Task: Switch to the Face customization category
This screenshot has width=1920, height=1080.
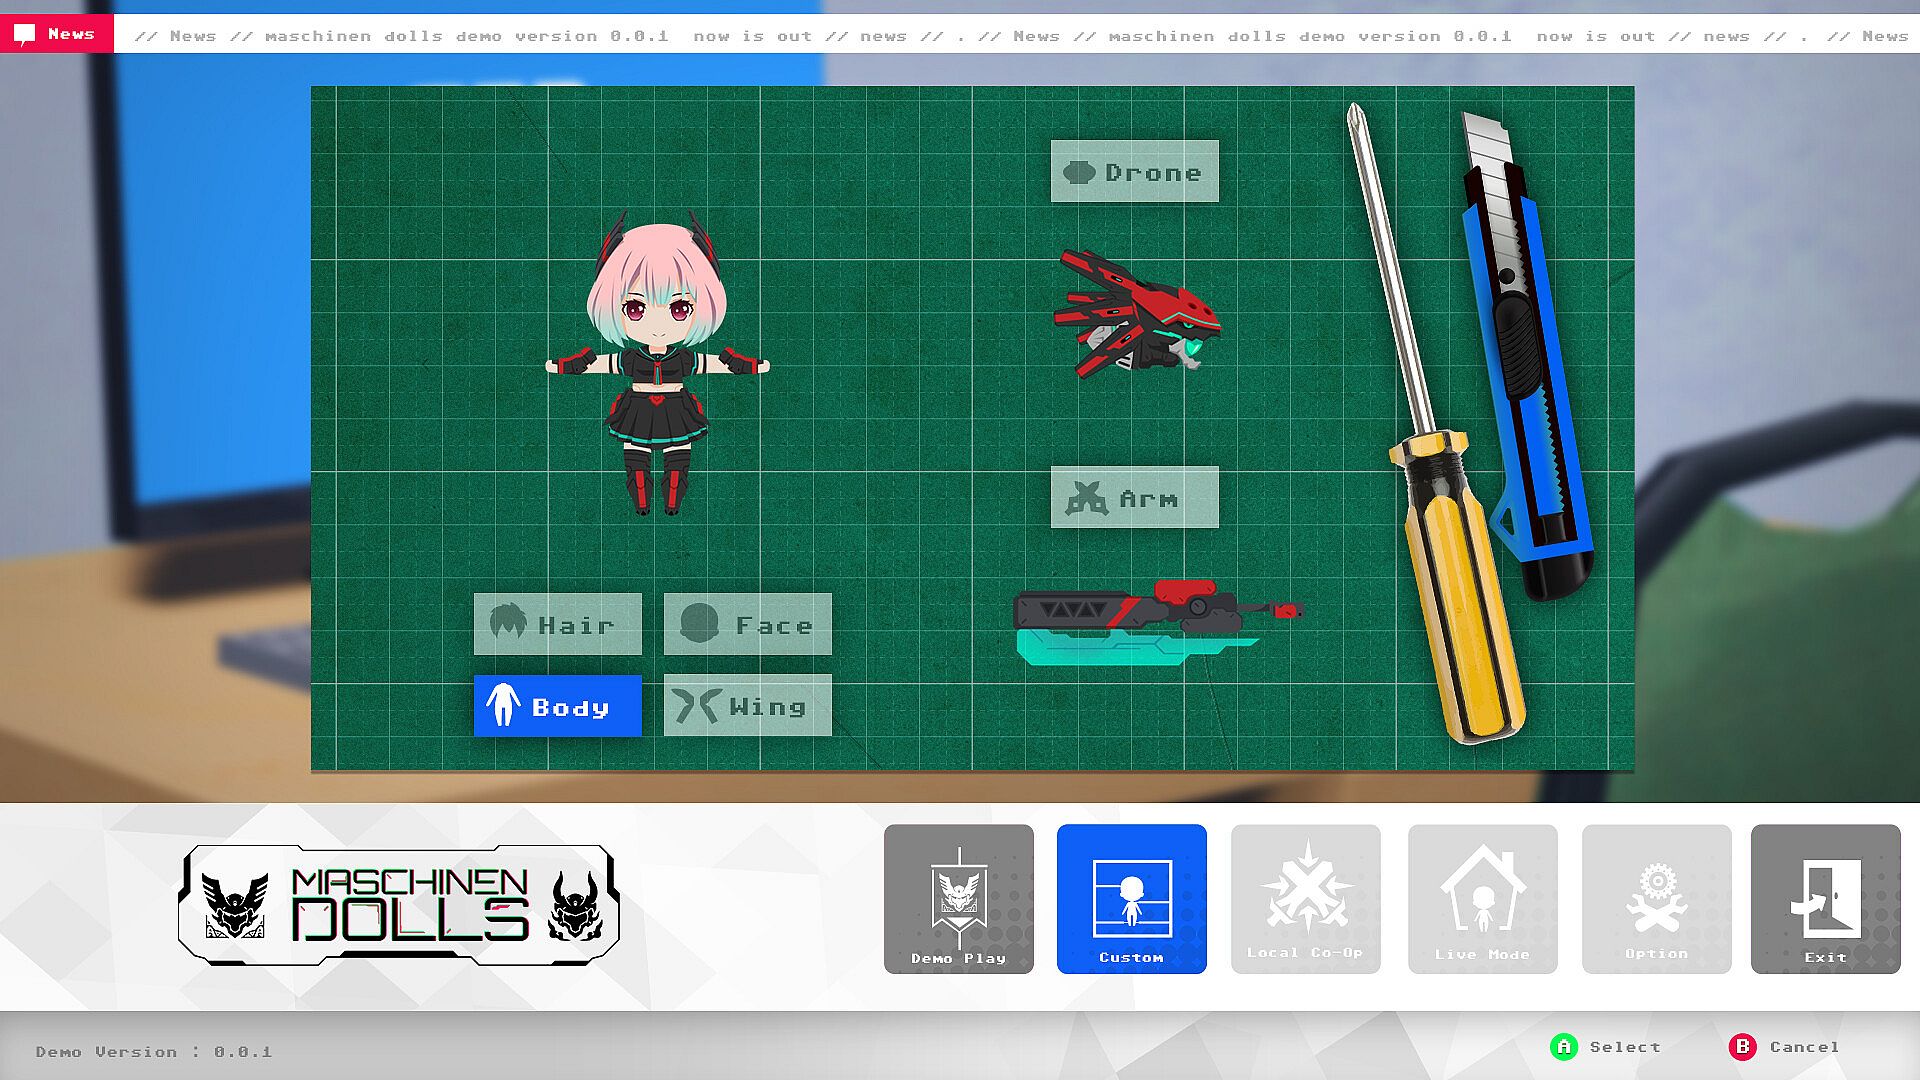Action: click(x=747, y=624)
